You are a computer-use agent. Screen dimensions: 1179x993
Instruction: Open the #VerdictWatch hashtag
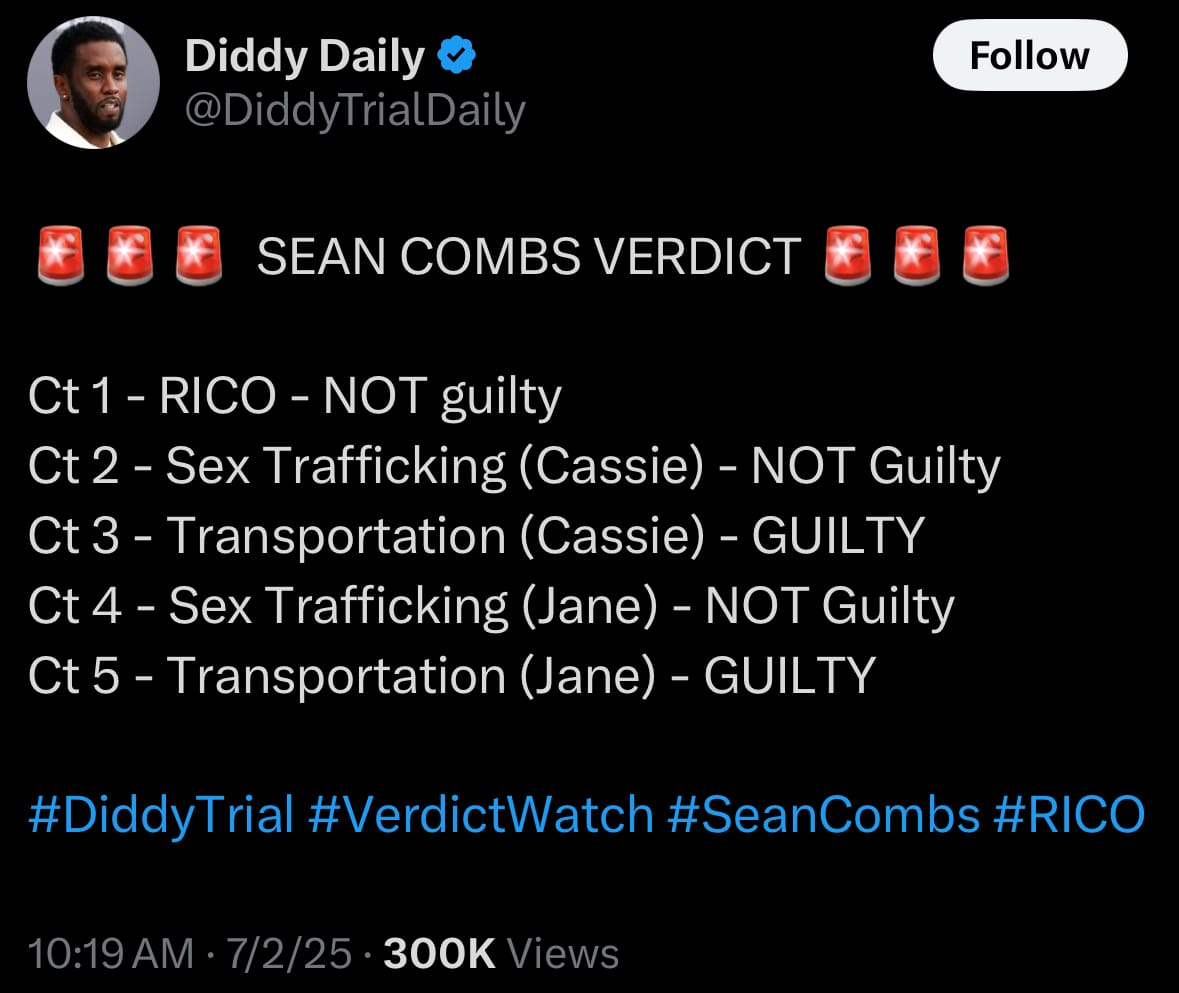click(480, 815)
